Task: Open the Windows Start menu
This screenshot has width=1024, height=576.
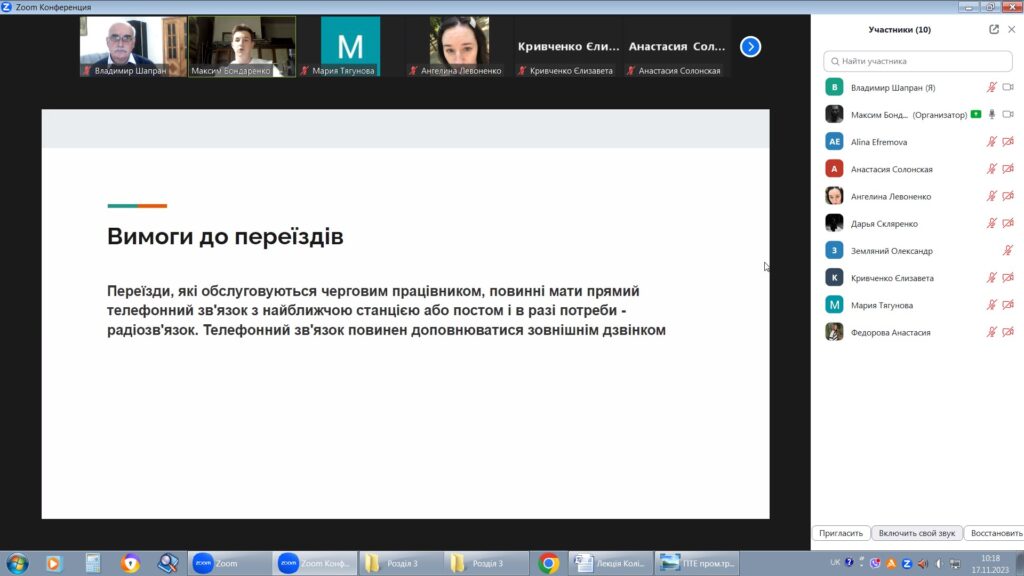Action: 17,563
